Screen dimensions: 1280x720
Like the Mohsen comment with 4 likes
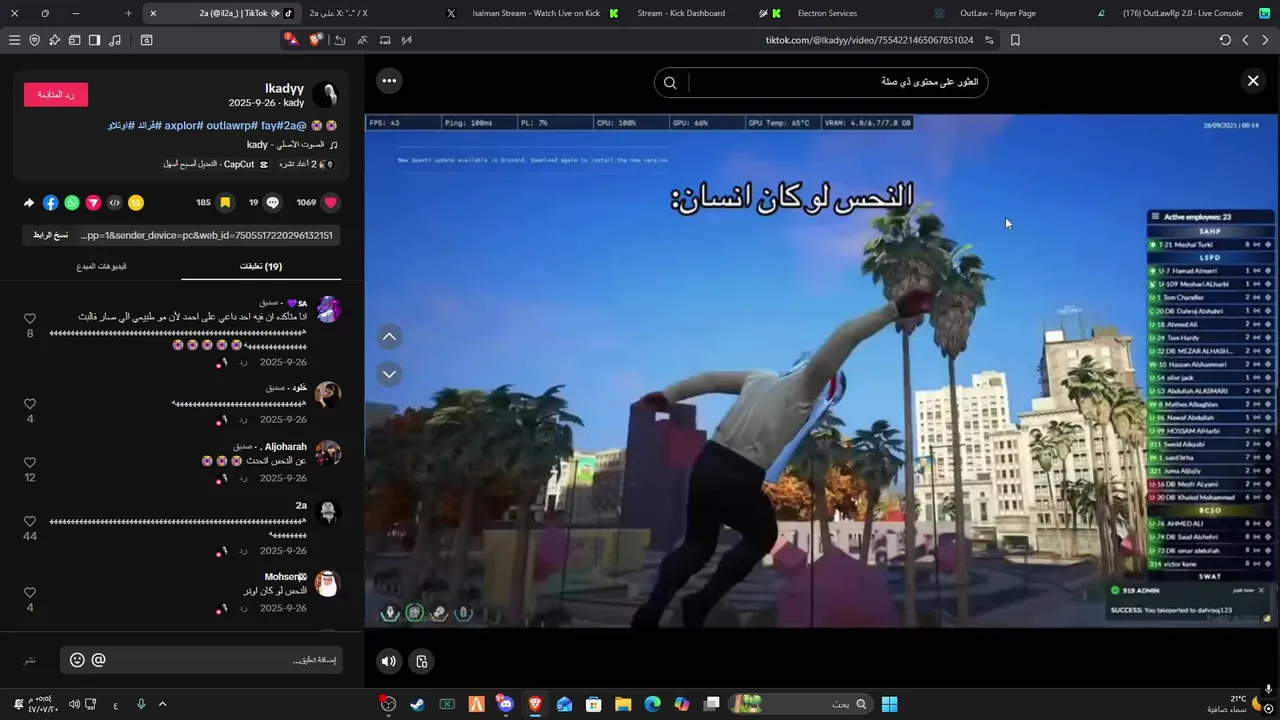coord(30,593)
